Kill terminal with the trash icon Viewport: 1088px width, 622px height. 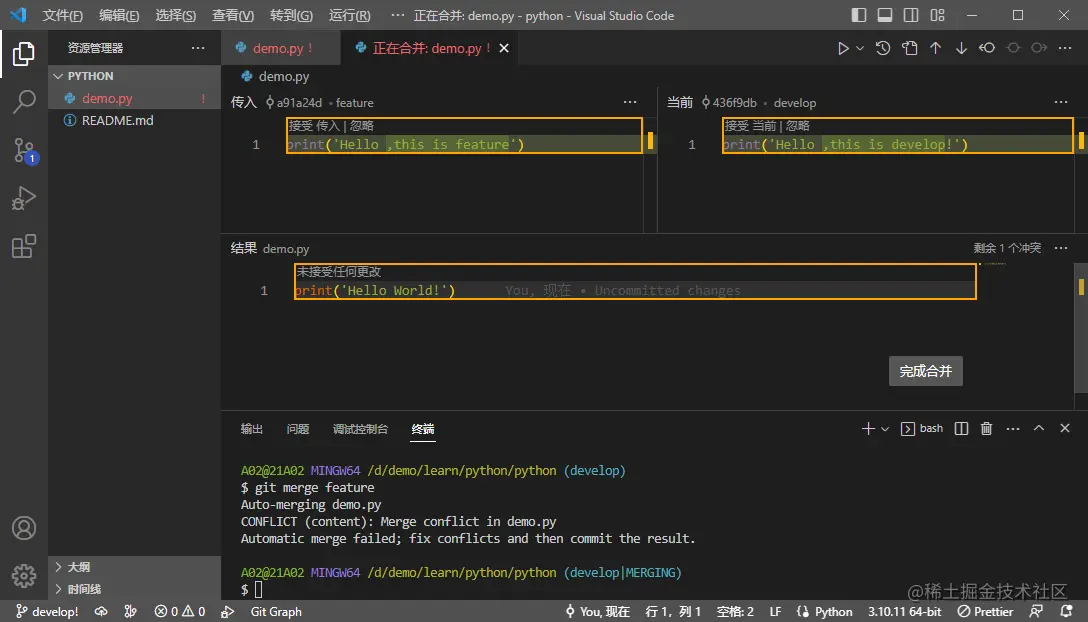[987, 429]
